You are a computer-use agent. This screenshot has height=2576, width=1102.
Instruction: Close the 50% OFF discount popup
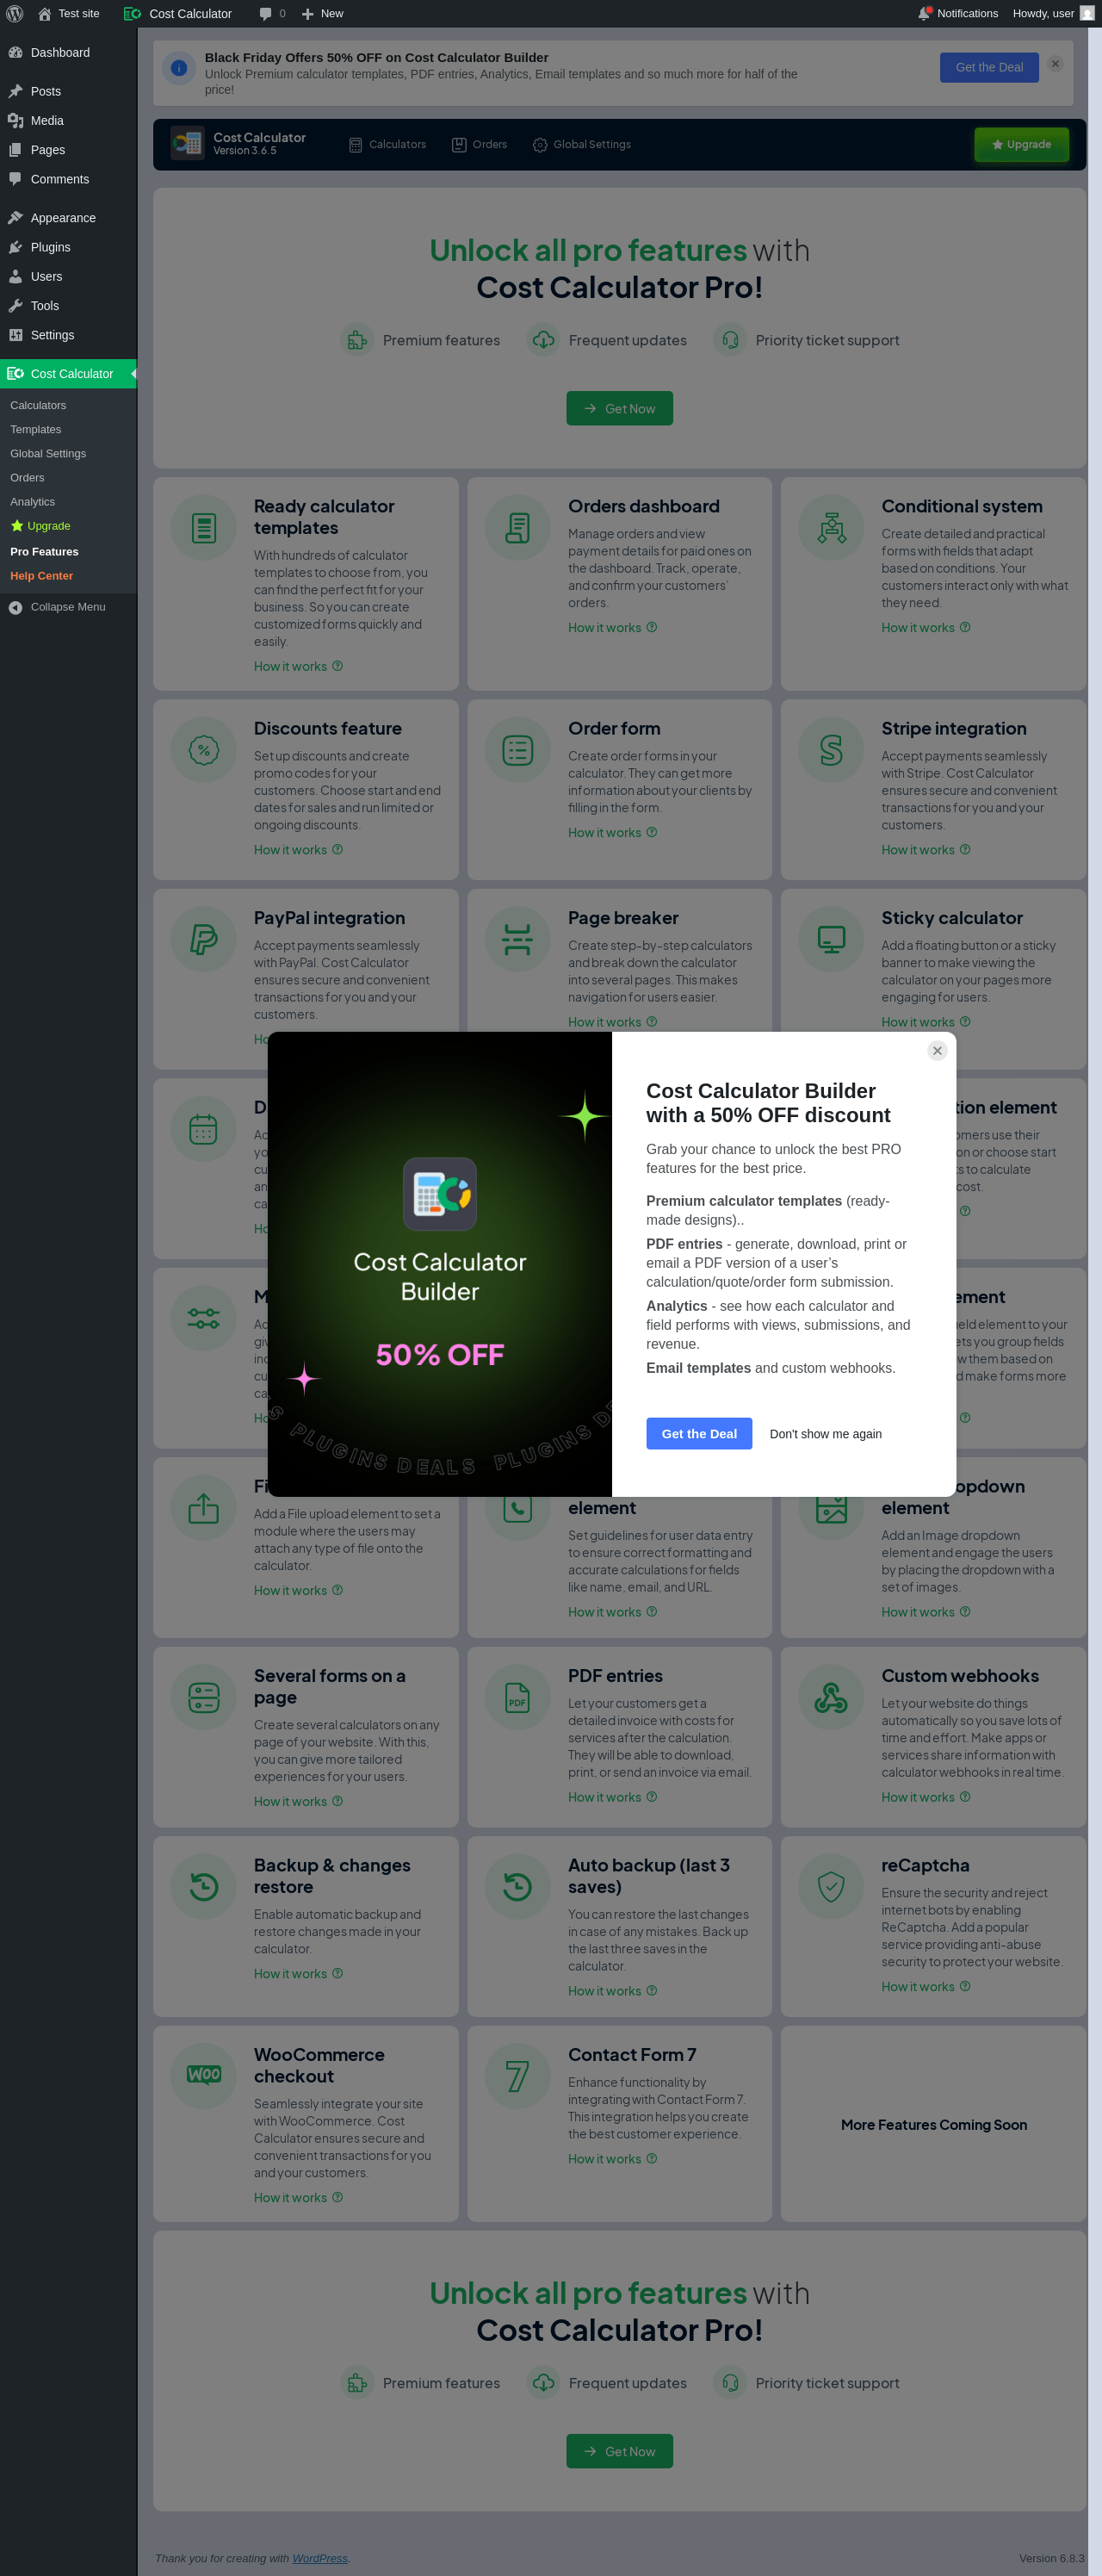click(937, 1051)
